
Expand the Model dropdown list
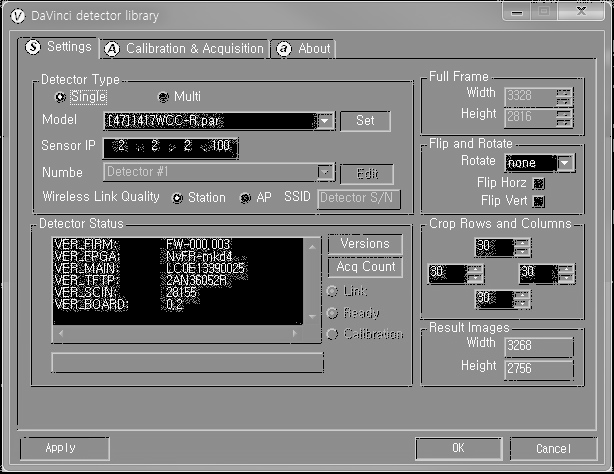(x=325, y=121)
